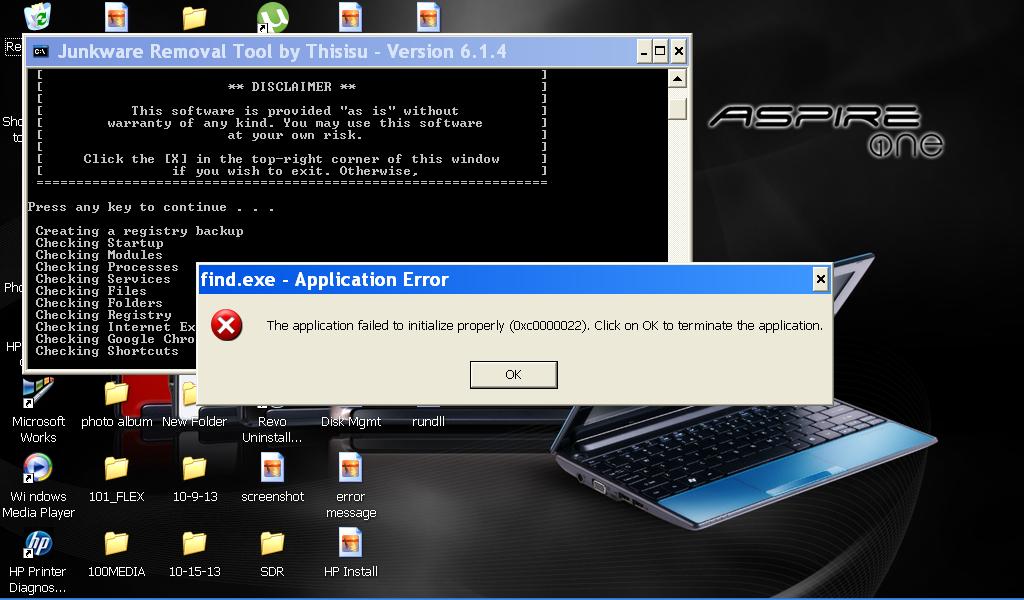Screen dimensions: 1024x600
Task: Click 'Creating a registry backup' console line
Action: pos(139,231)
